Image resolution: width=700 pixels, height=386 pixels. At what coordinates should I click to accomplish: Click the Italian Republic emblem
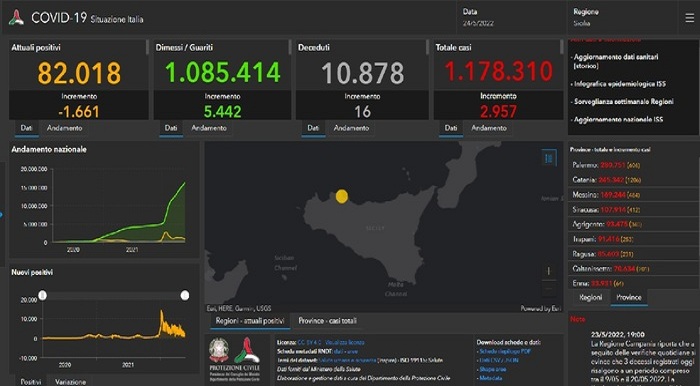point(219,351)
